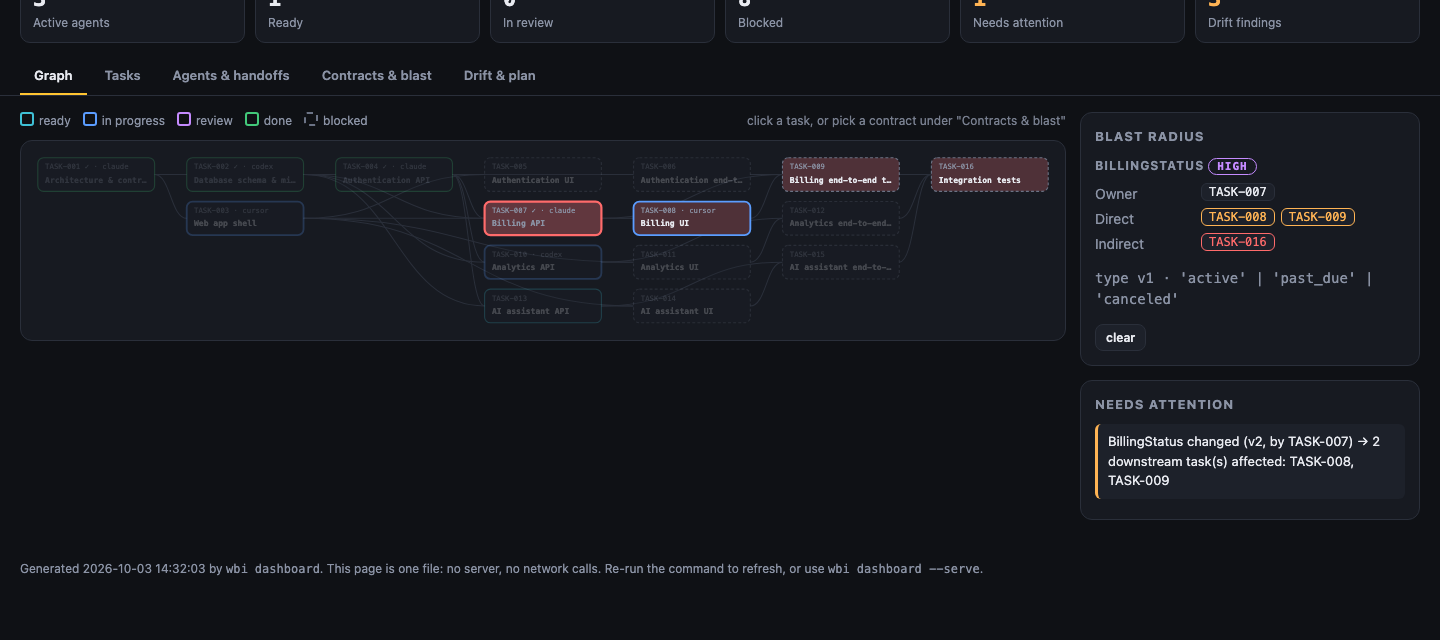Click the clear button in Blast Radius
This screenshot has height=640, width=1440.
[x=1120, y=337]
